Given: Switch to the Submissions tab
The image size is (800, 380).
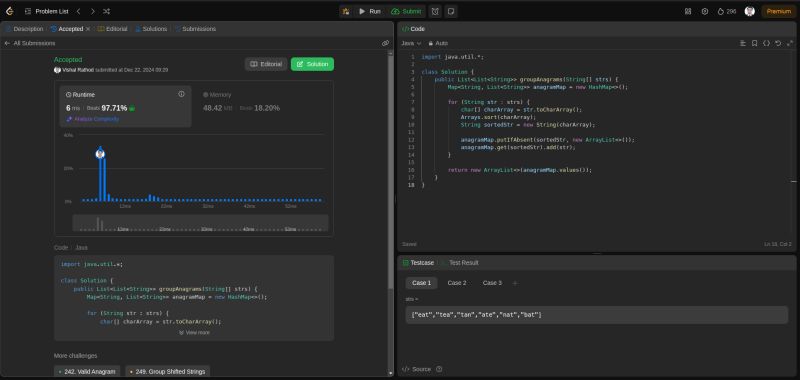Looking at the screenshot, I should [x=195, y=29].
